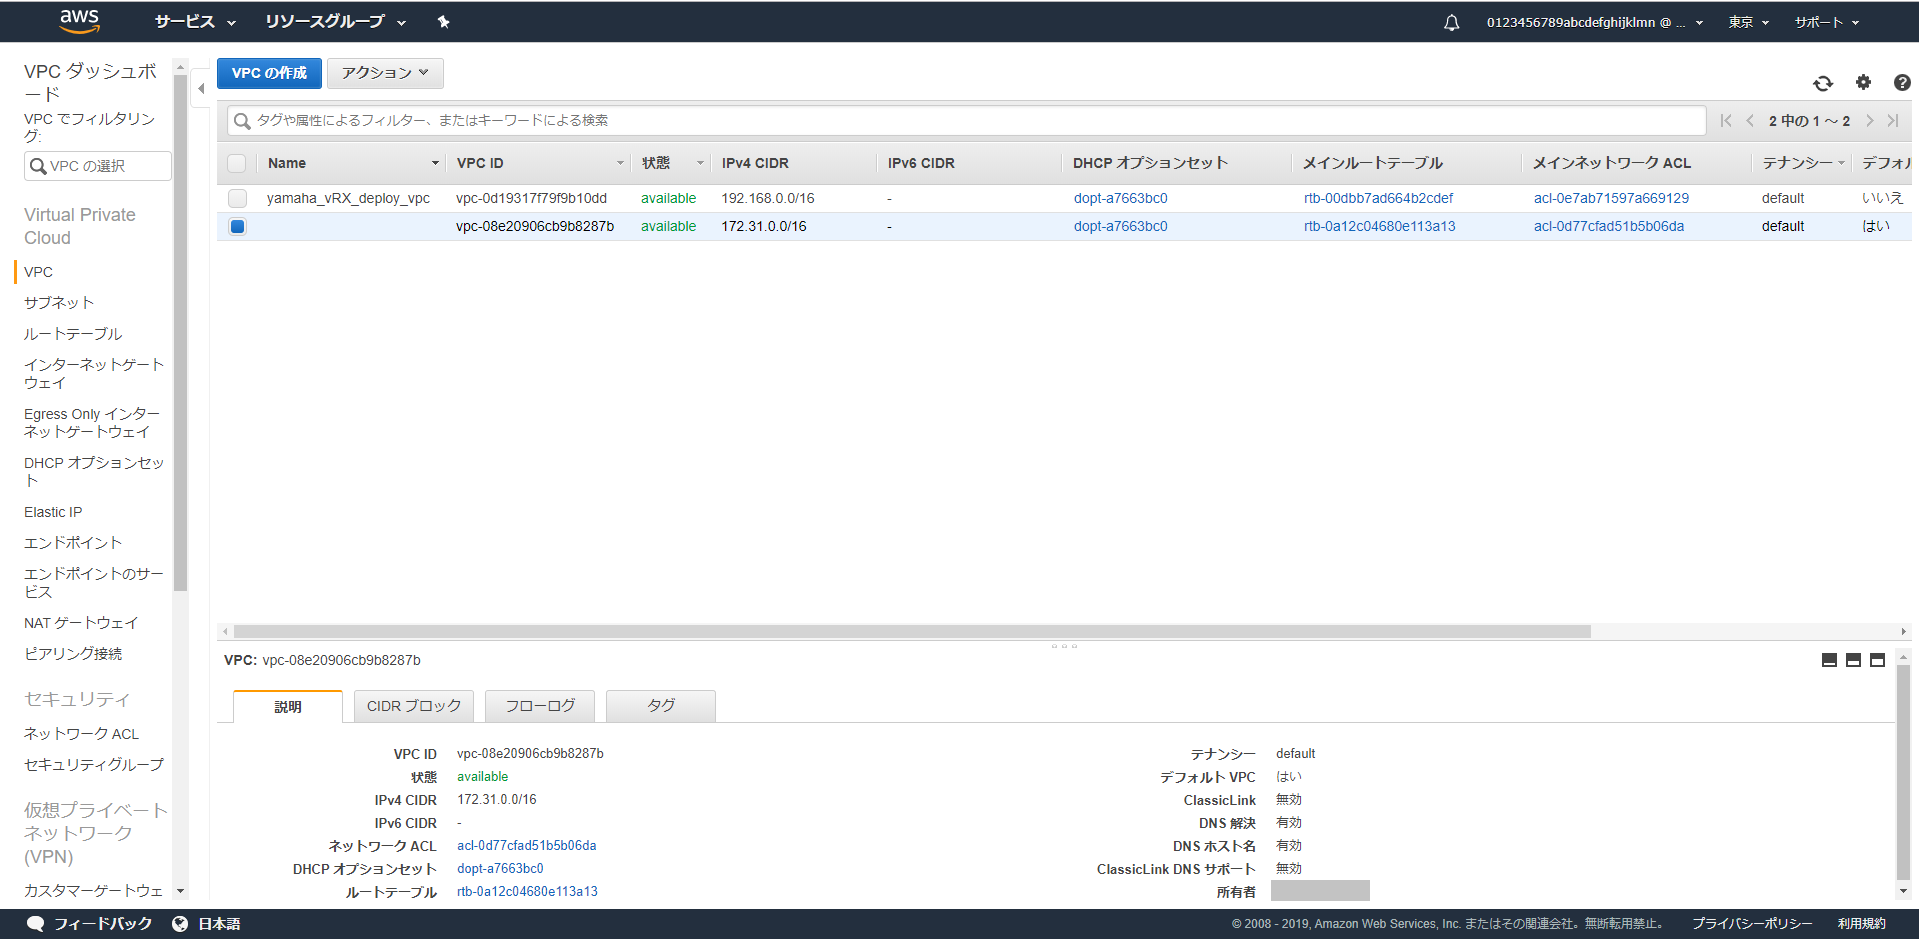
Task: Open the アクション dropdown
Action: (385, 73)
